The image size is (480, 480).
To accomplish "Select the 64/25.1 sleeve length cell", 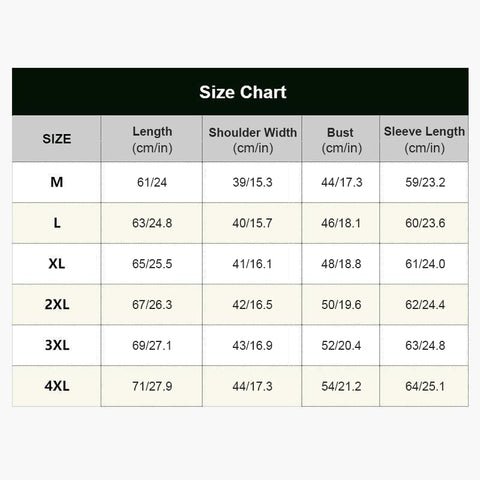I will point(424,386).
